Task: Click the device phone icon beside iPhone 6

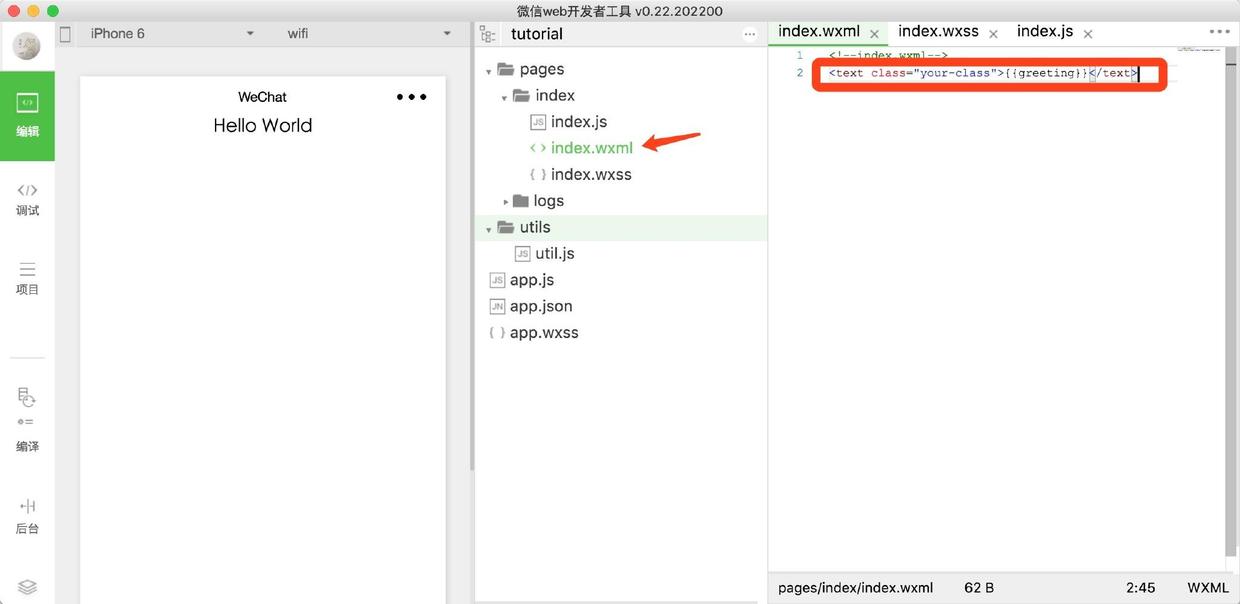Action: [x=66, y=34]
